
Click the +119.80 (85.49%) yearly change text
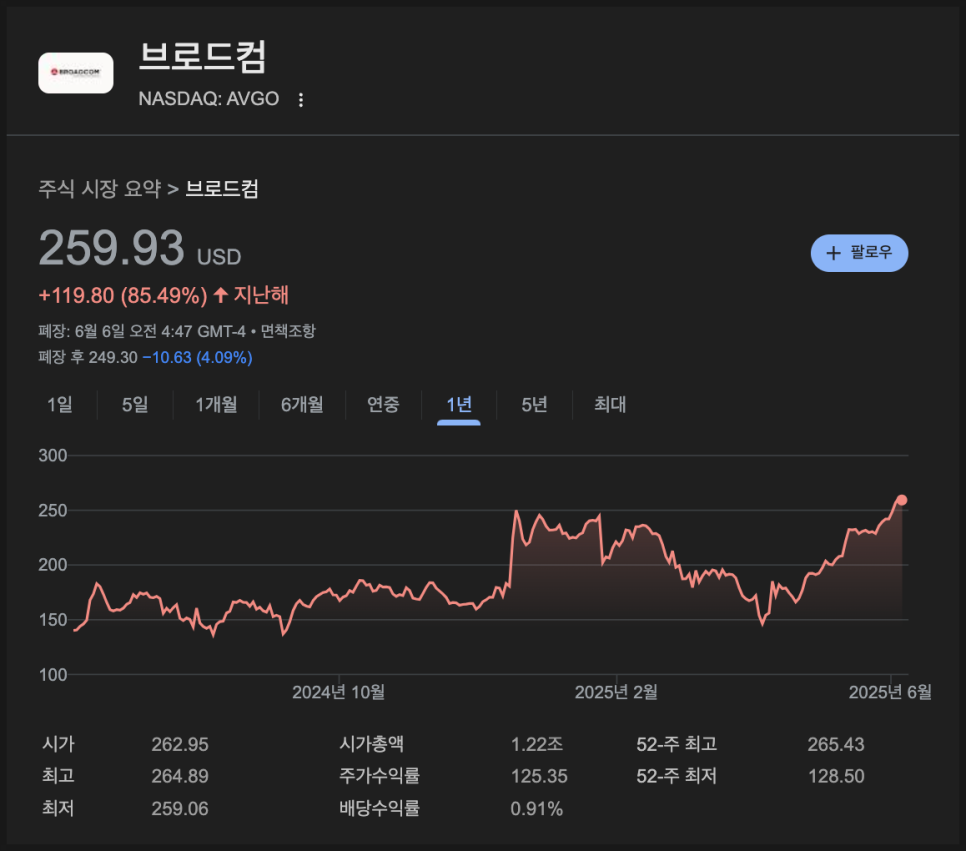point(123,296)
